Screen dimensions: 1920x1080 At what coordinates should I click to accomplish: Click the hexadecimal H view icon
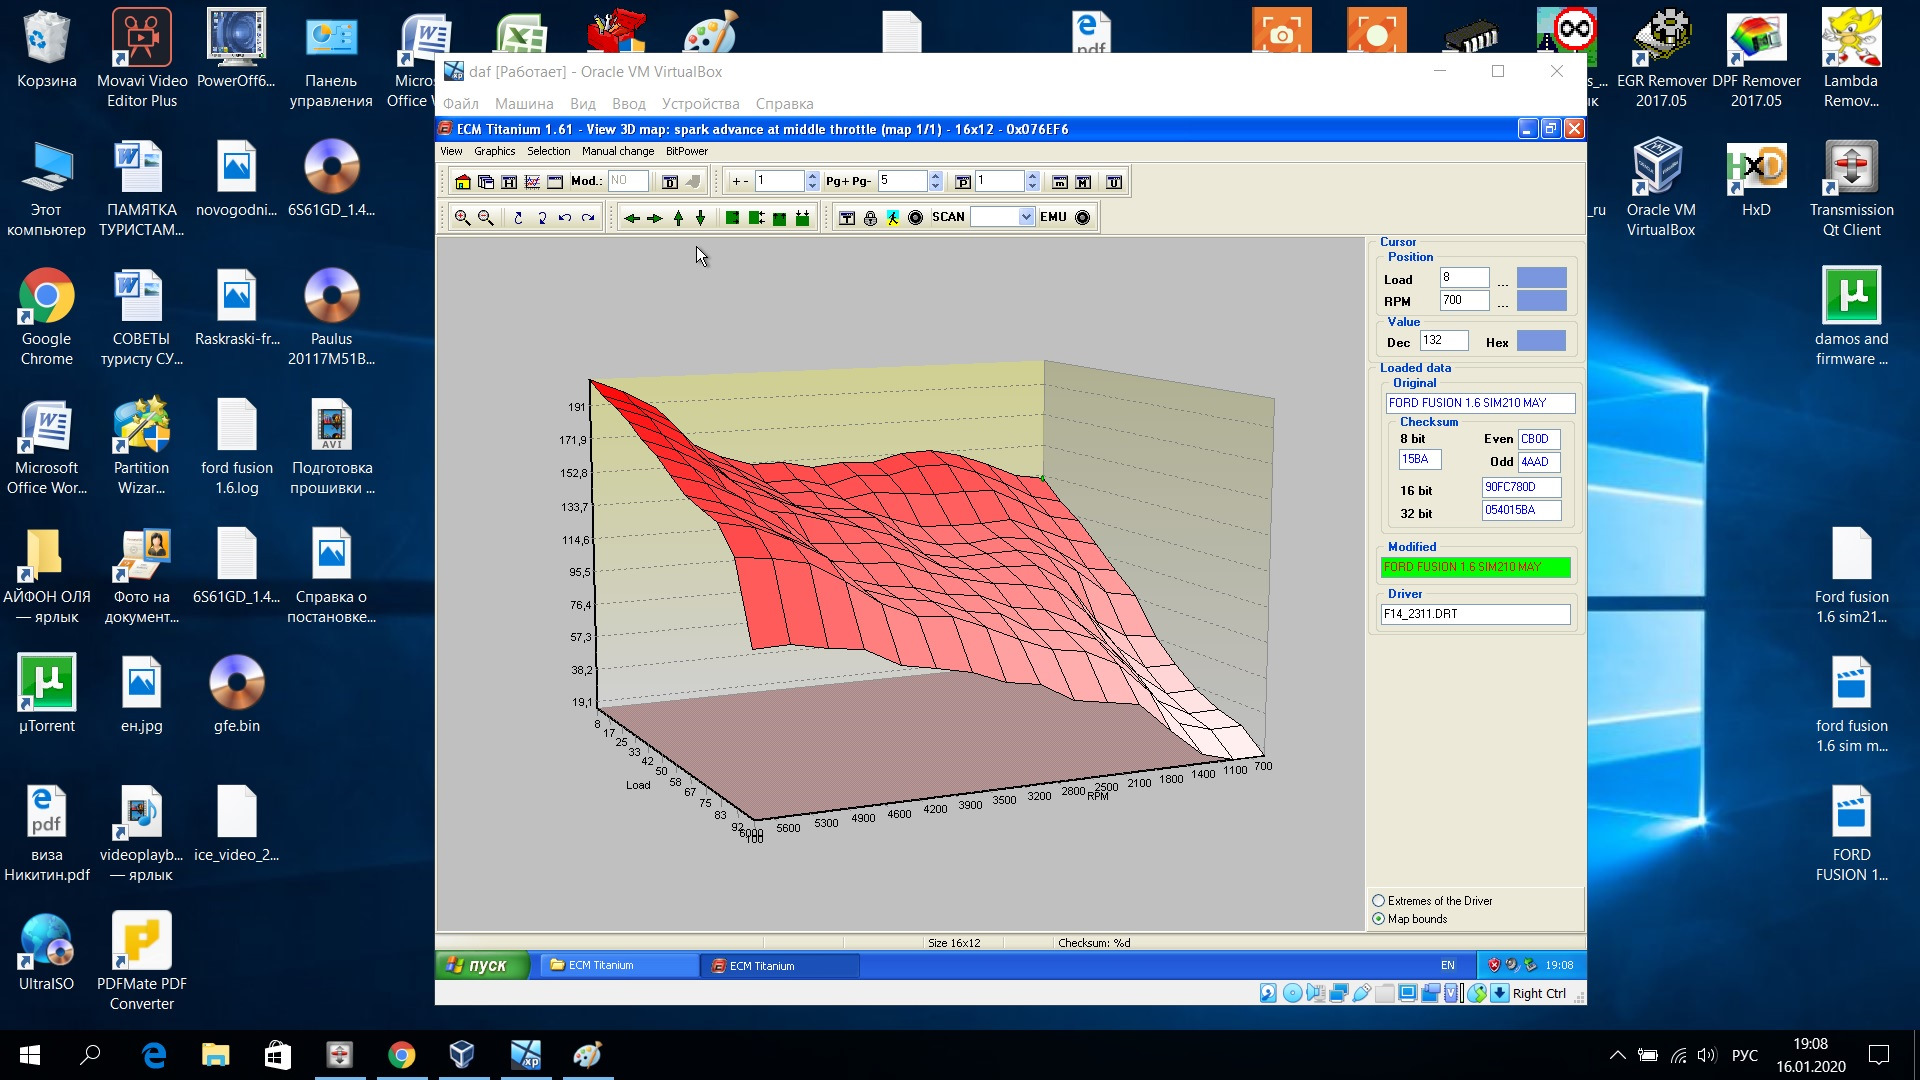(x=509, y=182)
